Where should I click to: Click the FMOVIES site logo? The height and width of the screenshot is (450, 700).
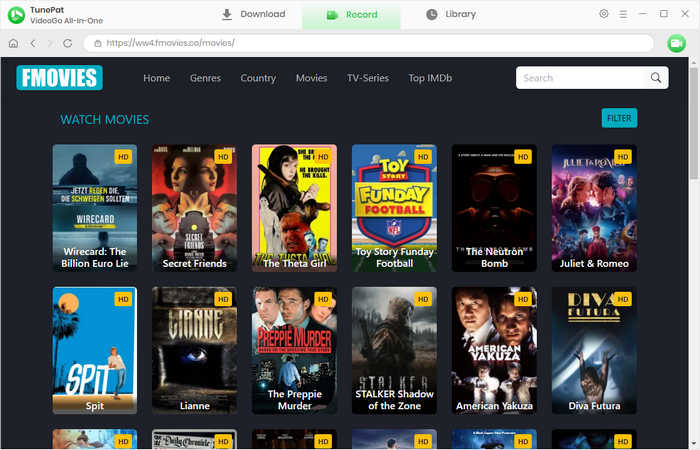pos(59,78)
